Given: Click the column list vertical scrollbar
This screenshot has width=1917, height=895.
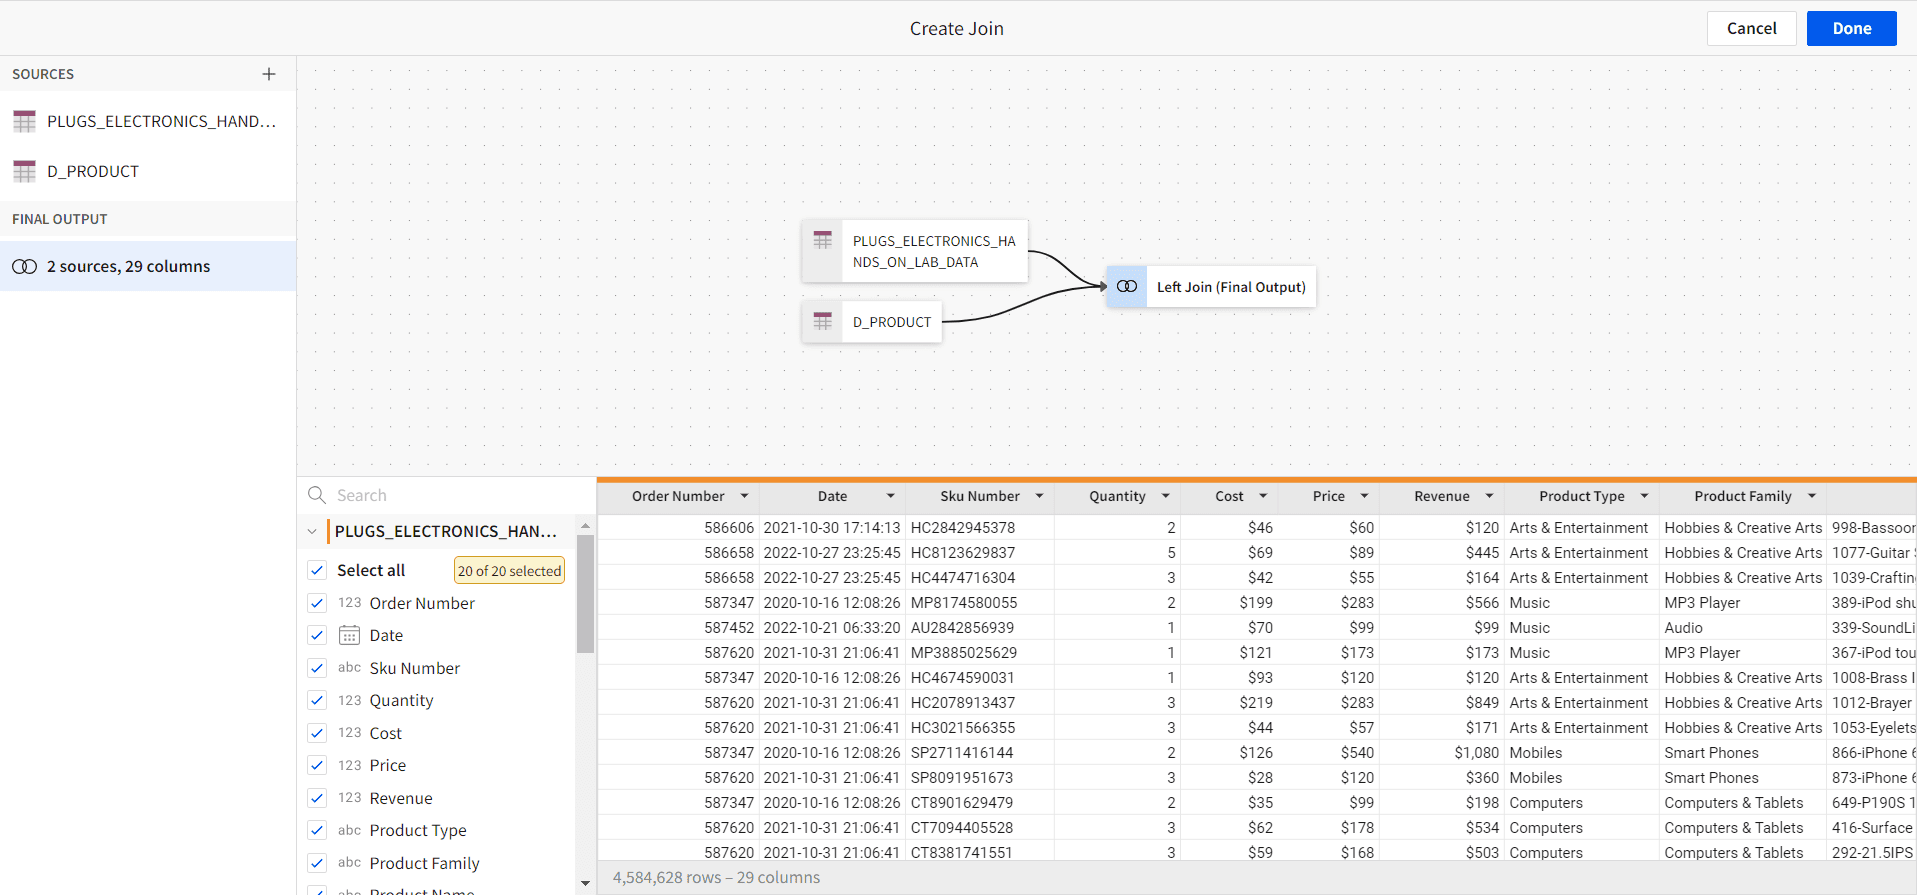Looking at the screenshot, I should point(585,594).
